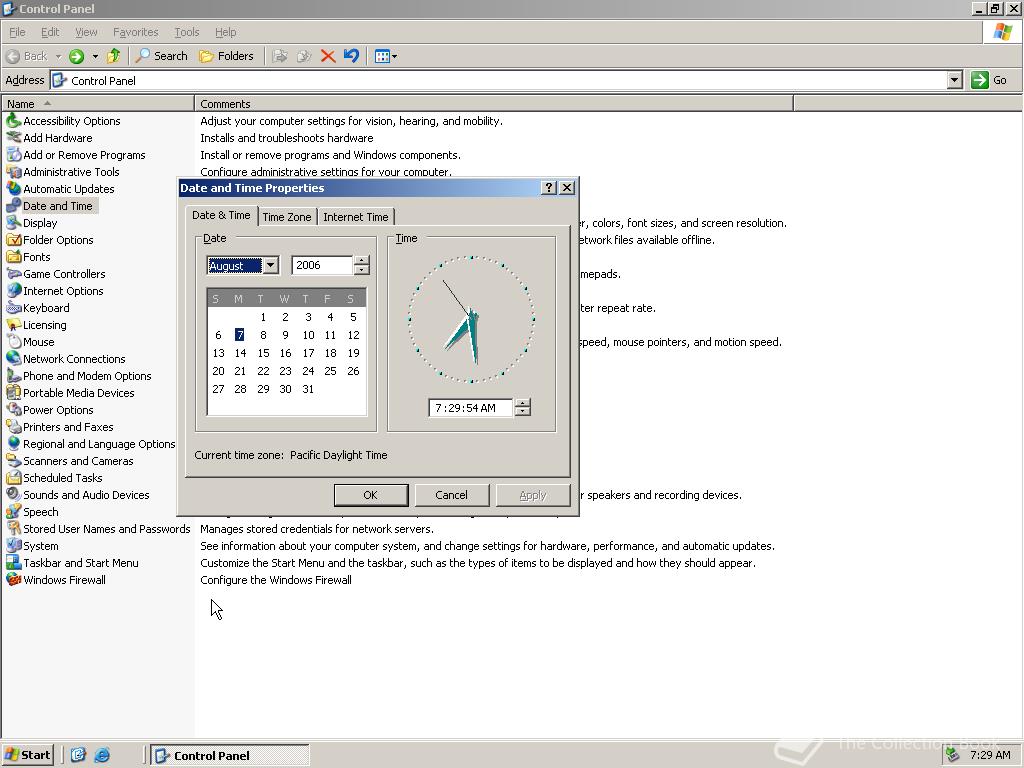Screen dimensions: 1024x768
Task: Click Internet Explorer quick launch icon
Action: pyautogui.click(x=102, y=755)
